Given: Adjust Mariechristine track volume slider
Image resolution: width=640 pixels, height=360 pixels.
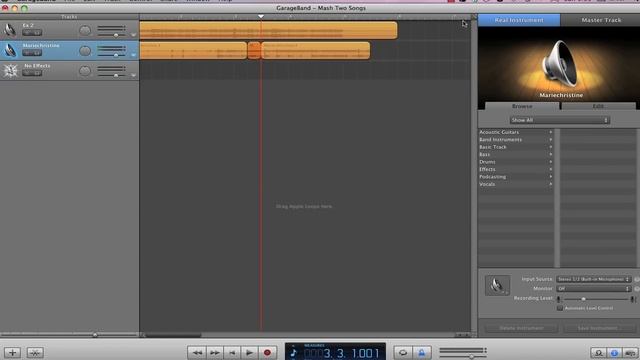Looking at the screenshot, I should [116, 55].
